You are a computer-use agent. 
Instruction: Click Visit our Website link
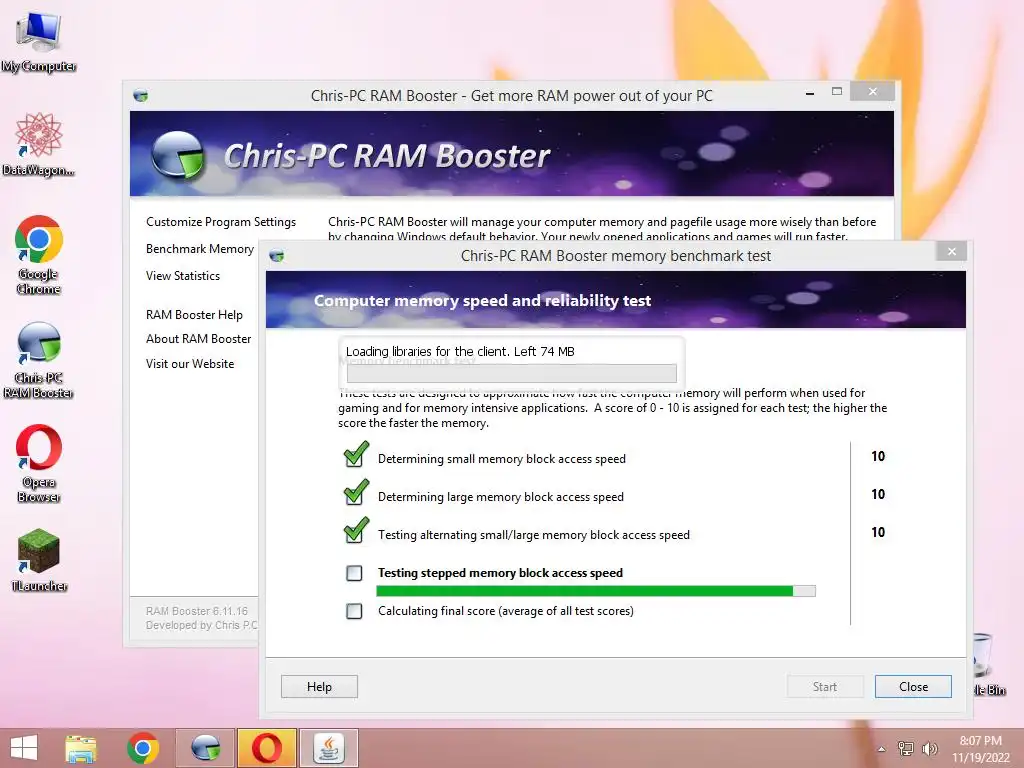coord(190,364)
